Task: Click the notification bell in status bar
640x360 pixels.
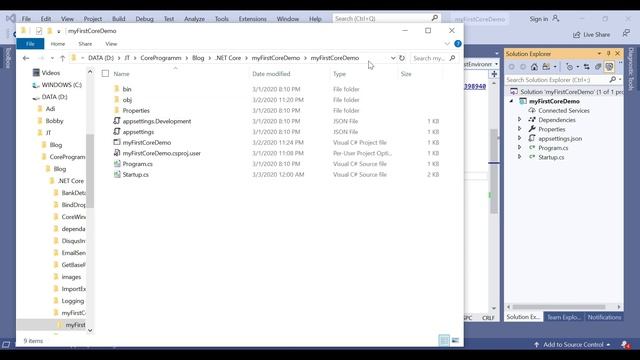Action: [625, 345]
